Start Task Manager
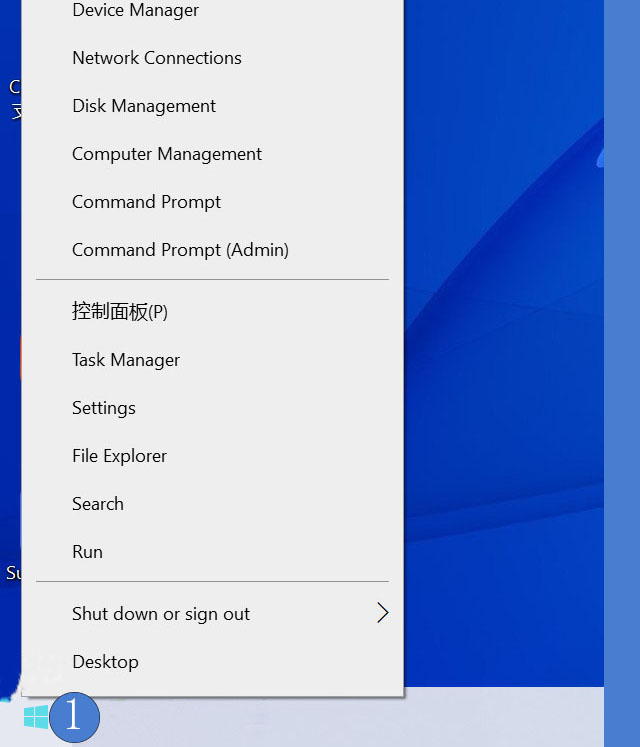The width and height of the screenshot is (640, 747). [x=212, y=360]
